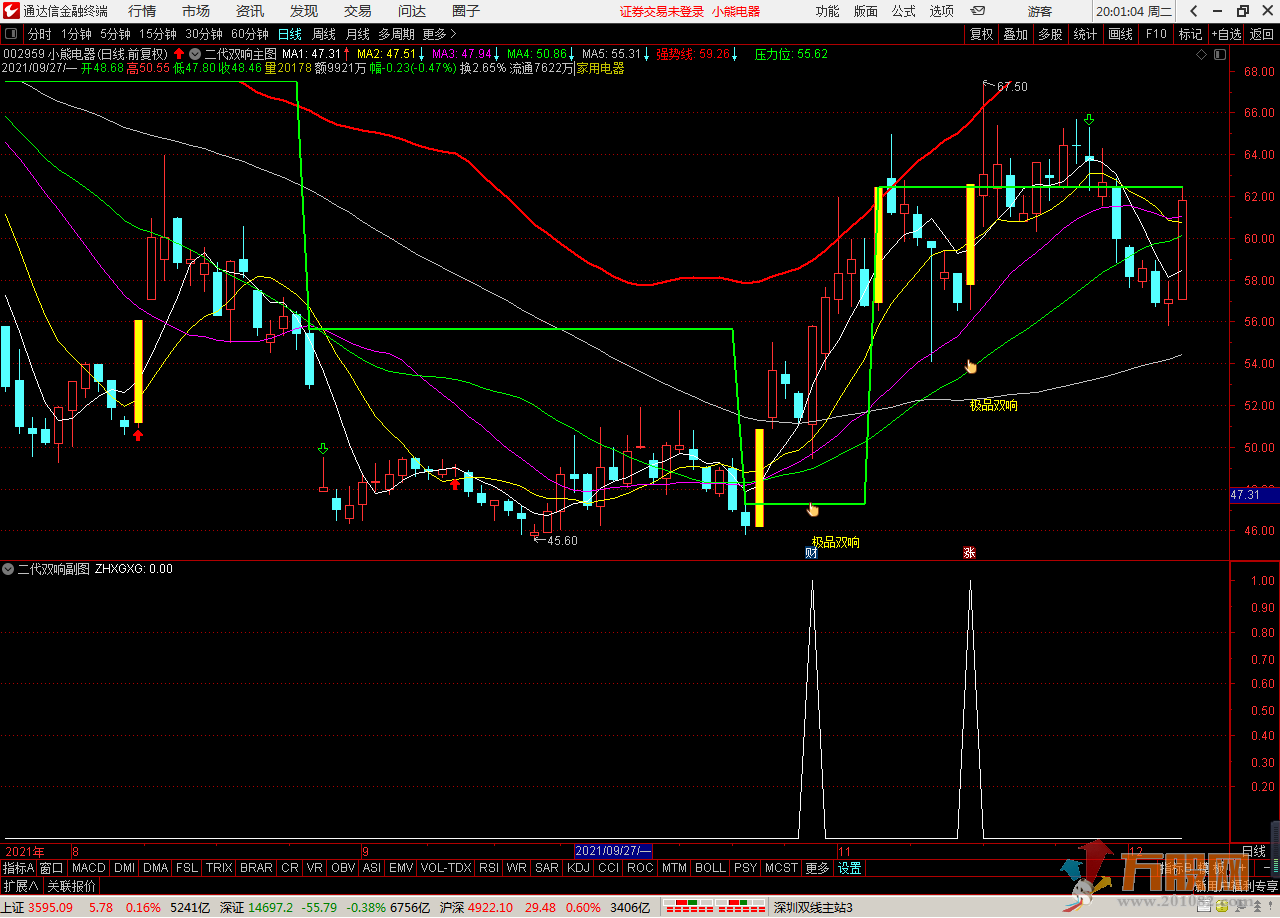This screenshot has height=918, width=1280.
Task: Click the 游客 login field
Action: coord(1038,11)
